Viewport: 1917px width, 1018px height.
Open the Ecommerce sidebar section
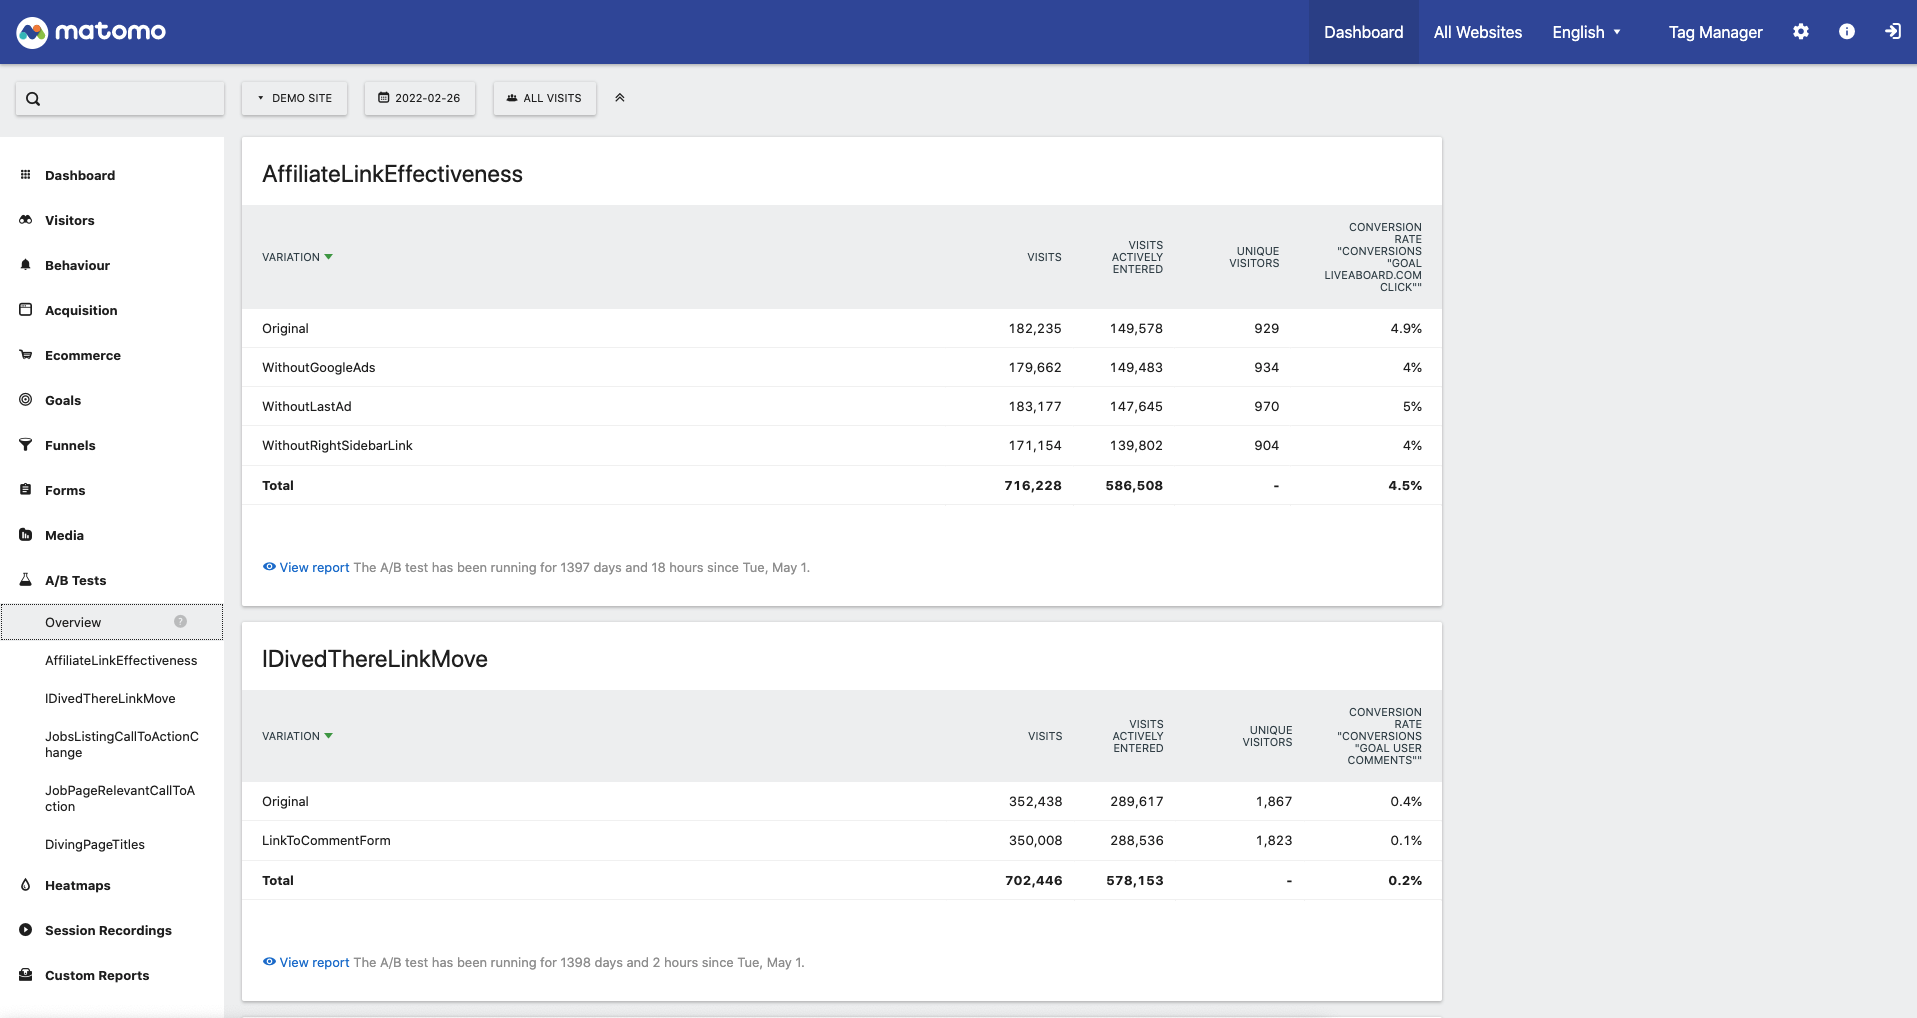82,355
